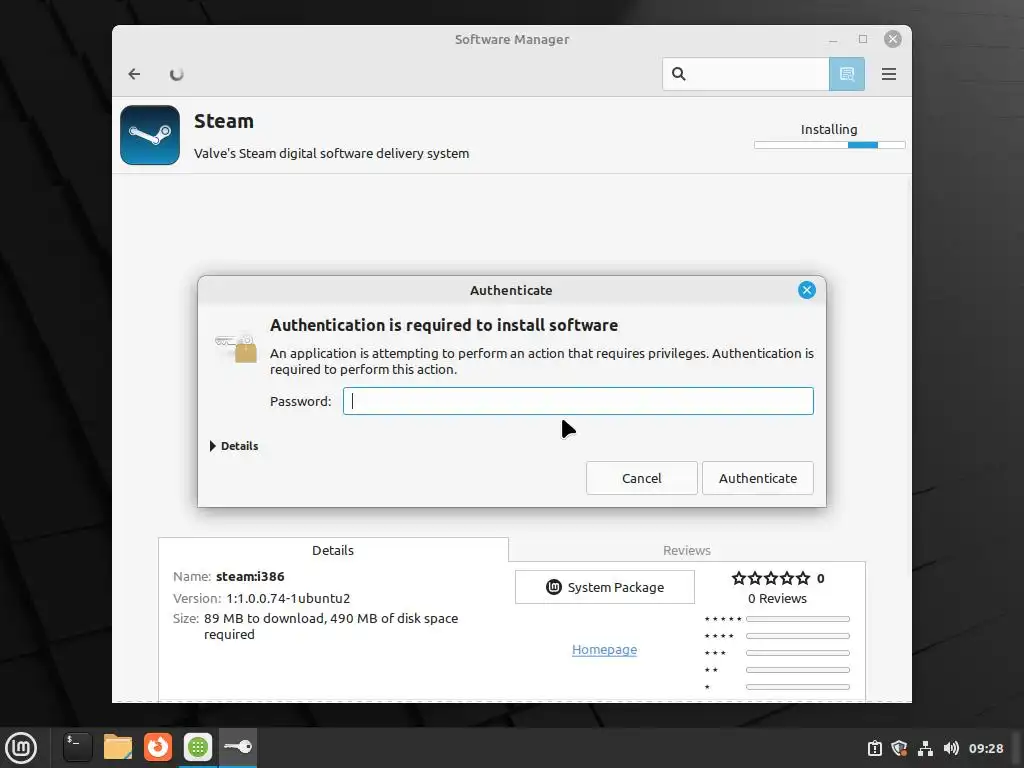Open the network connection tray icon

pyautogui.click(x=925, y=748)
